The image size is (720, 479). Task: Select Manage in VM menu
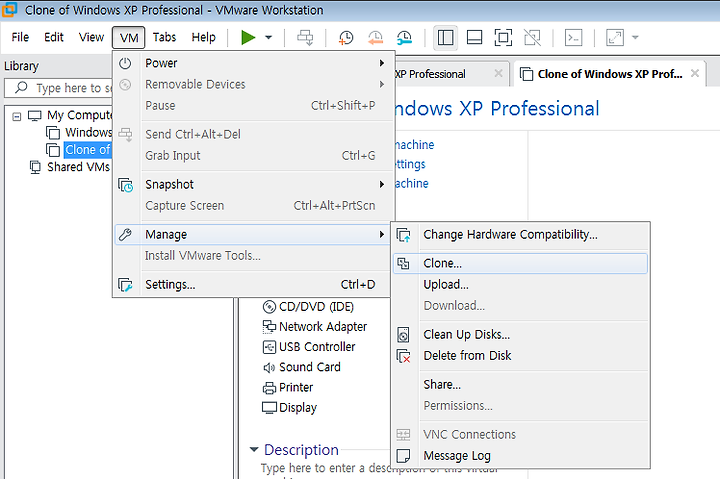[253, 234]
